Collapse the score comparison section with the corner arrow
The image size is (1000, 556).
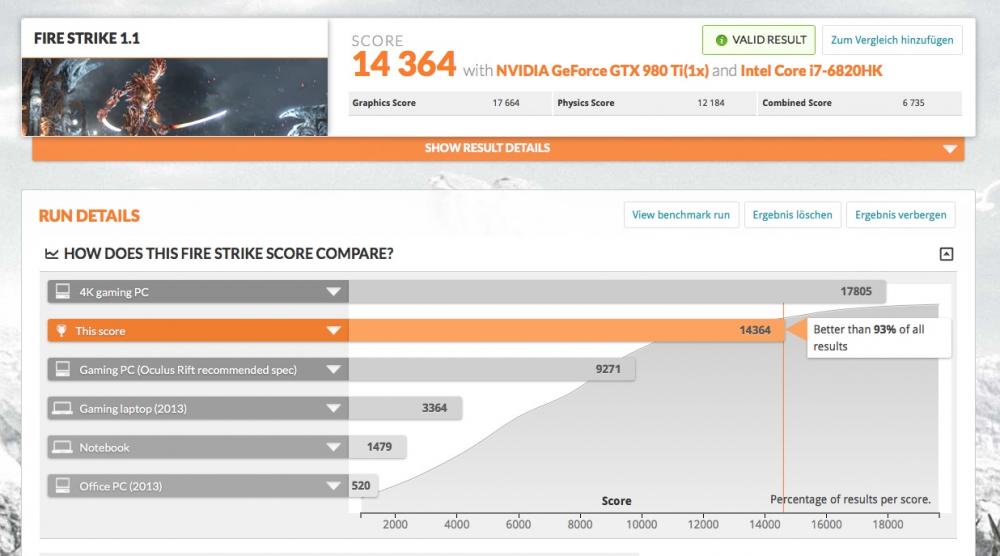[946, 254]
